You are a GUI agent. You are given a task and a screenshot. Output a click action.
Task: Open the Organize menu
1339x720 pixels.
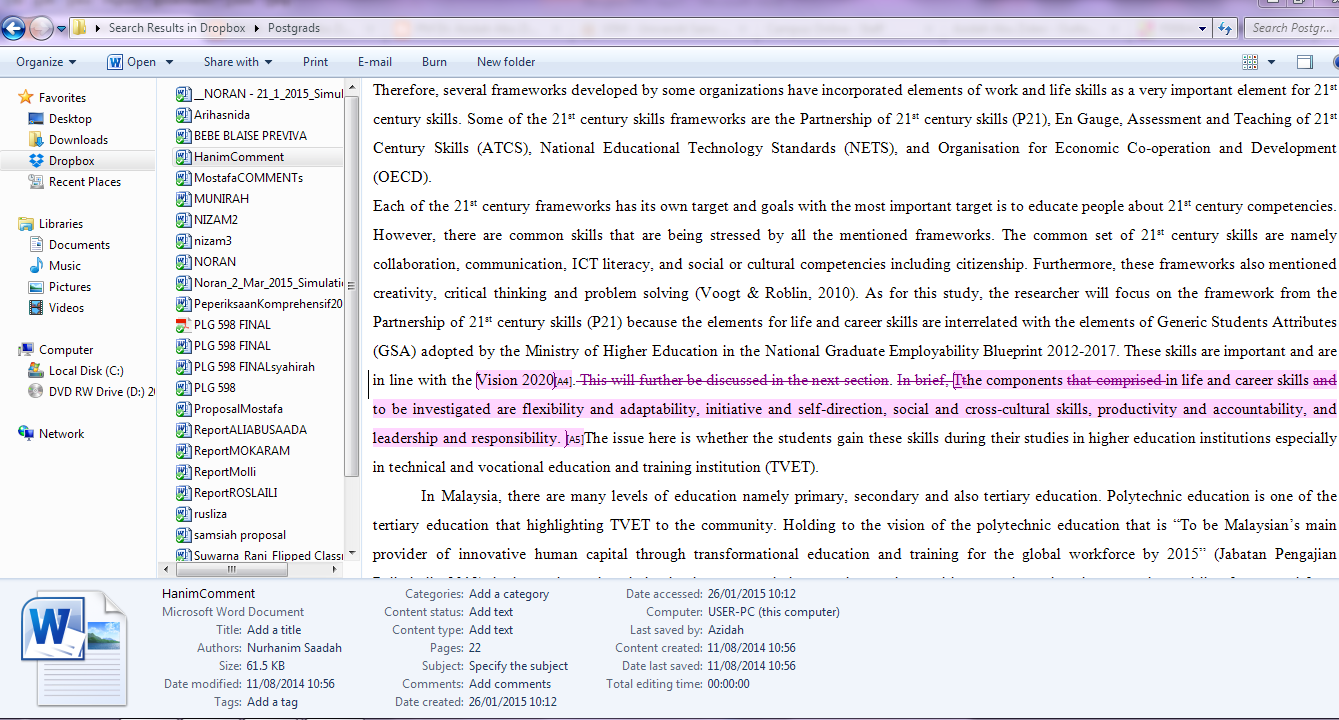(x=46, y=62)
